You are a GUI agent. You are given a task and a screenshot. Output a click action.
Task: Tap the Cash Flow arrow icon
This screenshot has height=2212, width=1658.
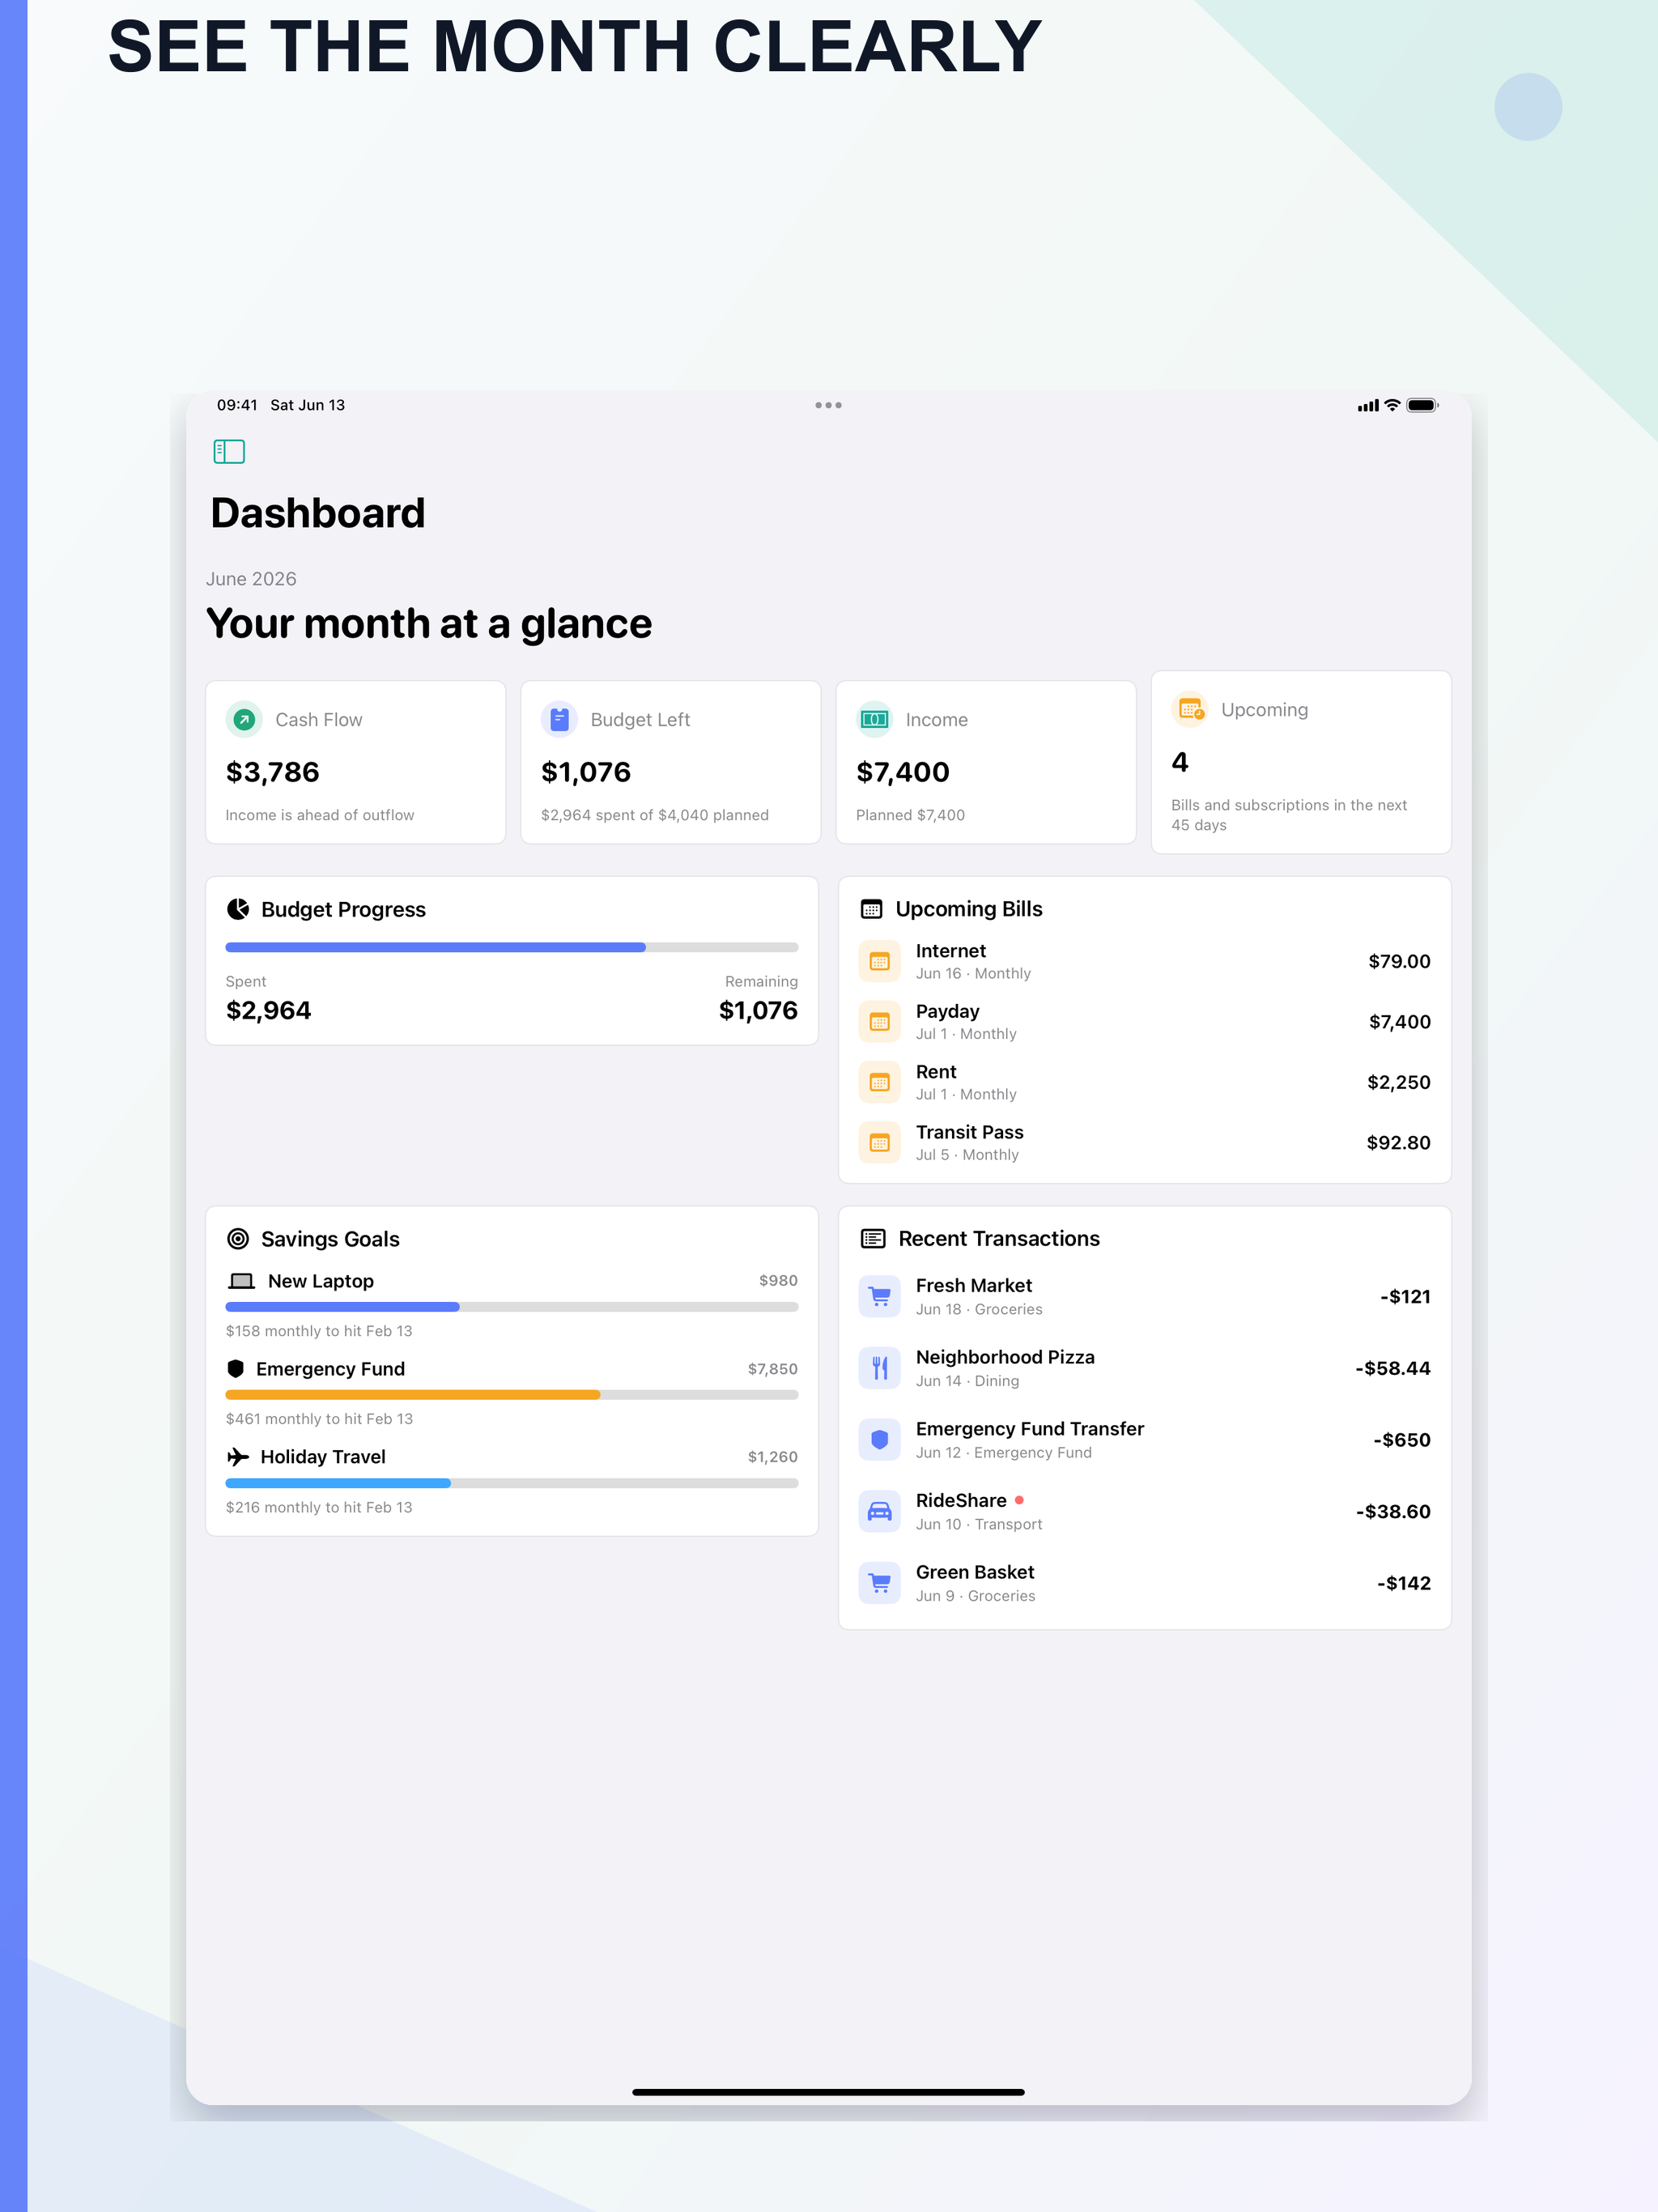coord(244,719)
